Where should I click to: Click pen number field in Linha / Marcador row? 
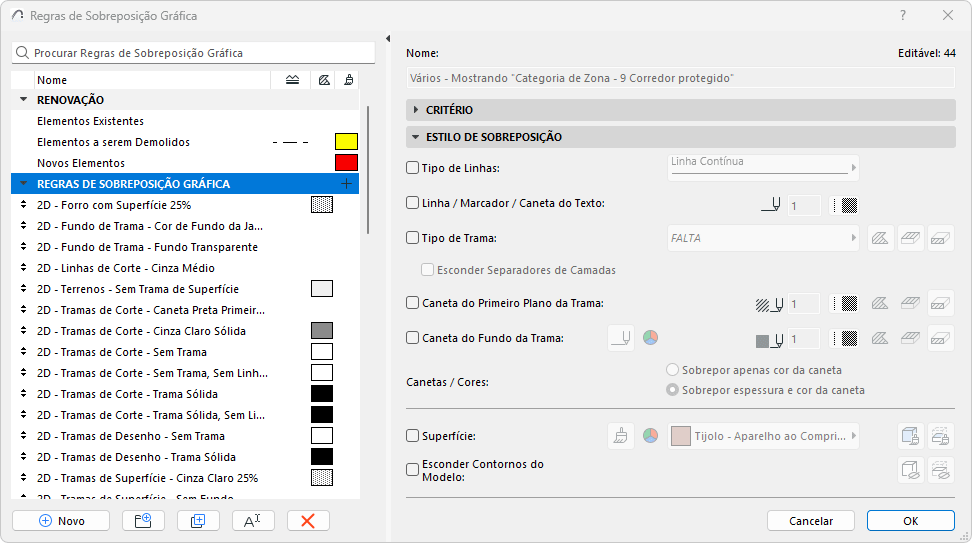coord(804,205)
